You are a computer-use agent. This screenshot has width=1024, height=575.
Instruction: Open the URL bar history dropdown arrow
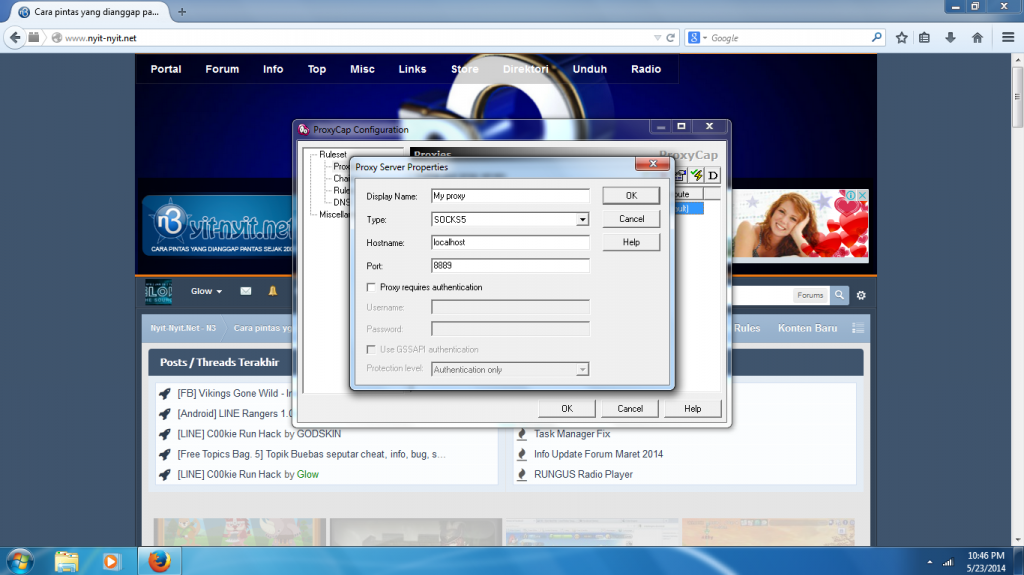658,38
